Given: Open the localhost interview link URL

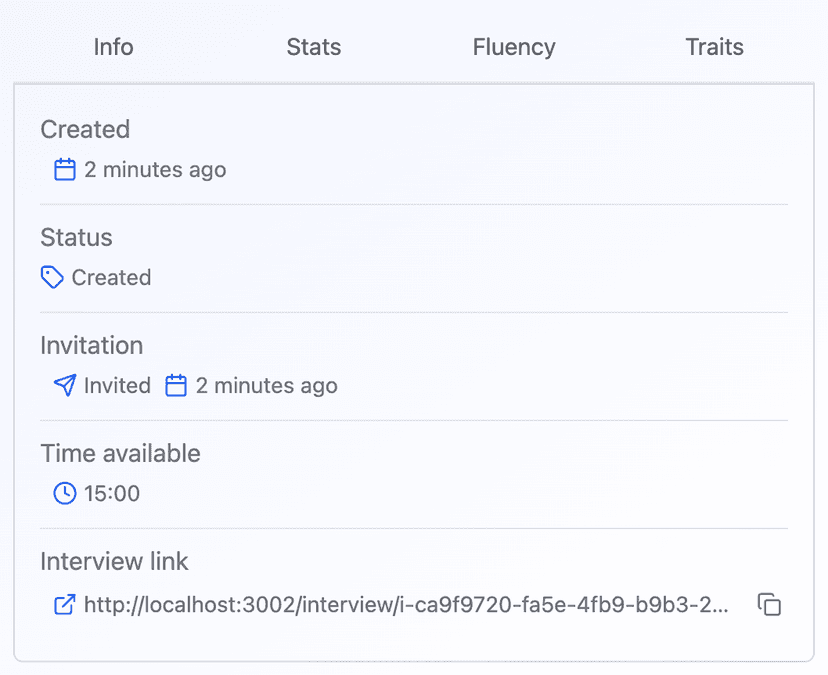Looking at the screenshot, I should pyautogui.click(x=406, y=604).
